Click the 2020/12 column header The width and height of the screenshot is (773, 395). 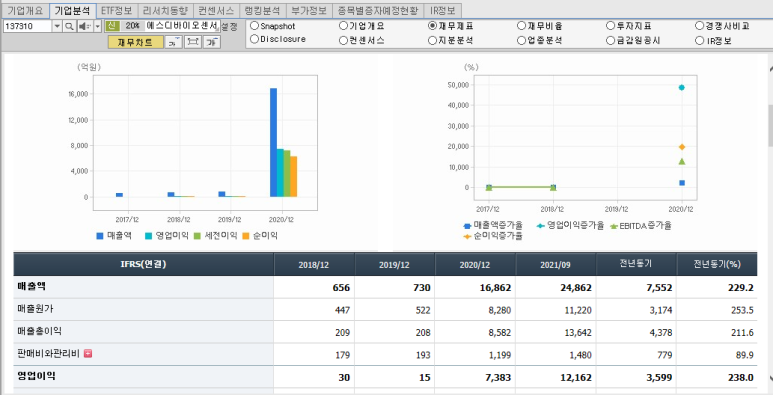[x=475, y=264]
